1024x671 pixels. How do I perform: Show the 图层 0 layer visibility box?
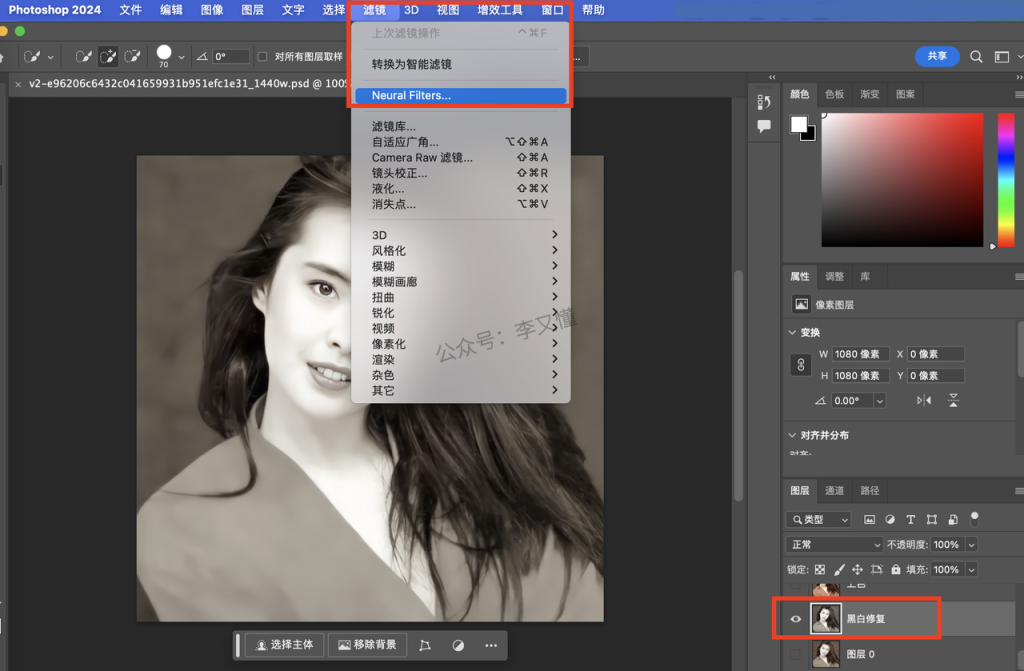pos(795,654)
